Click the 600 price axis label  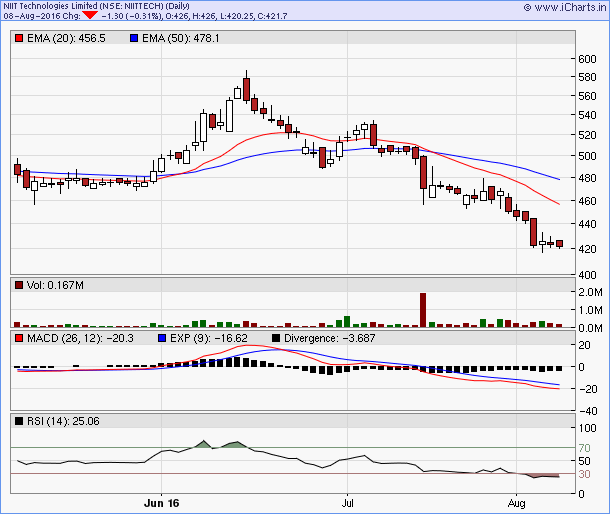point(587,59)
